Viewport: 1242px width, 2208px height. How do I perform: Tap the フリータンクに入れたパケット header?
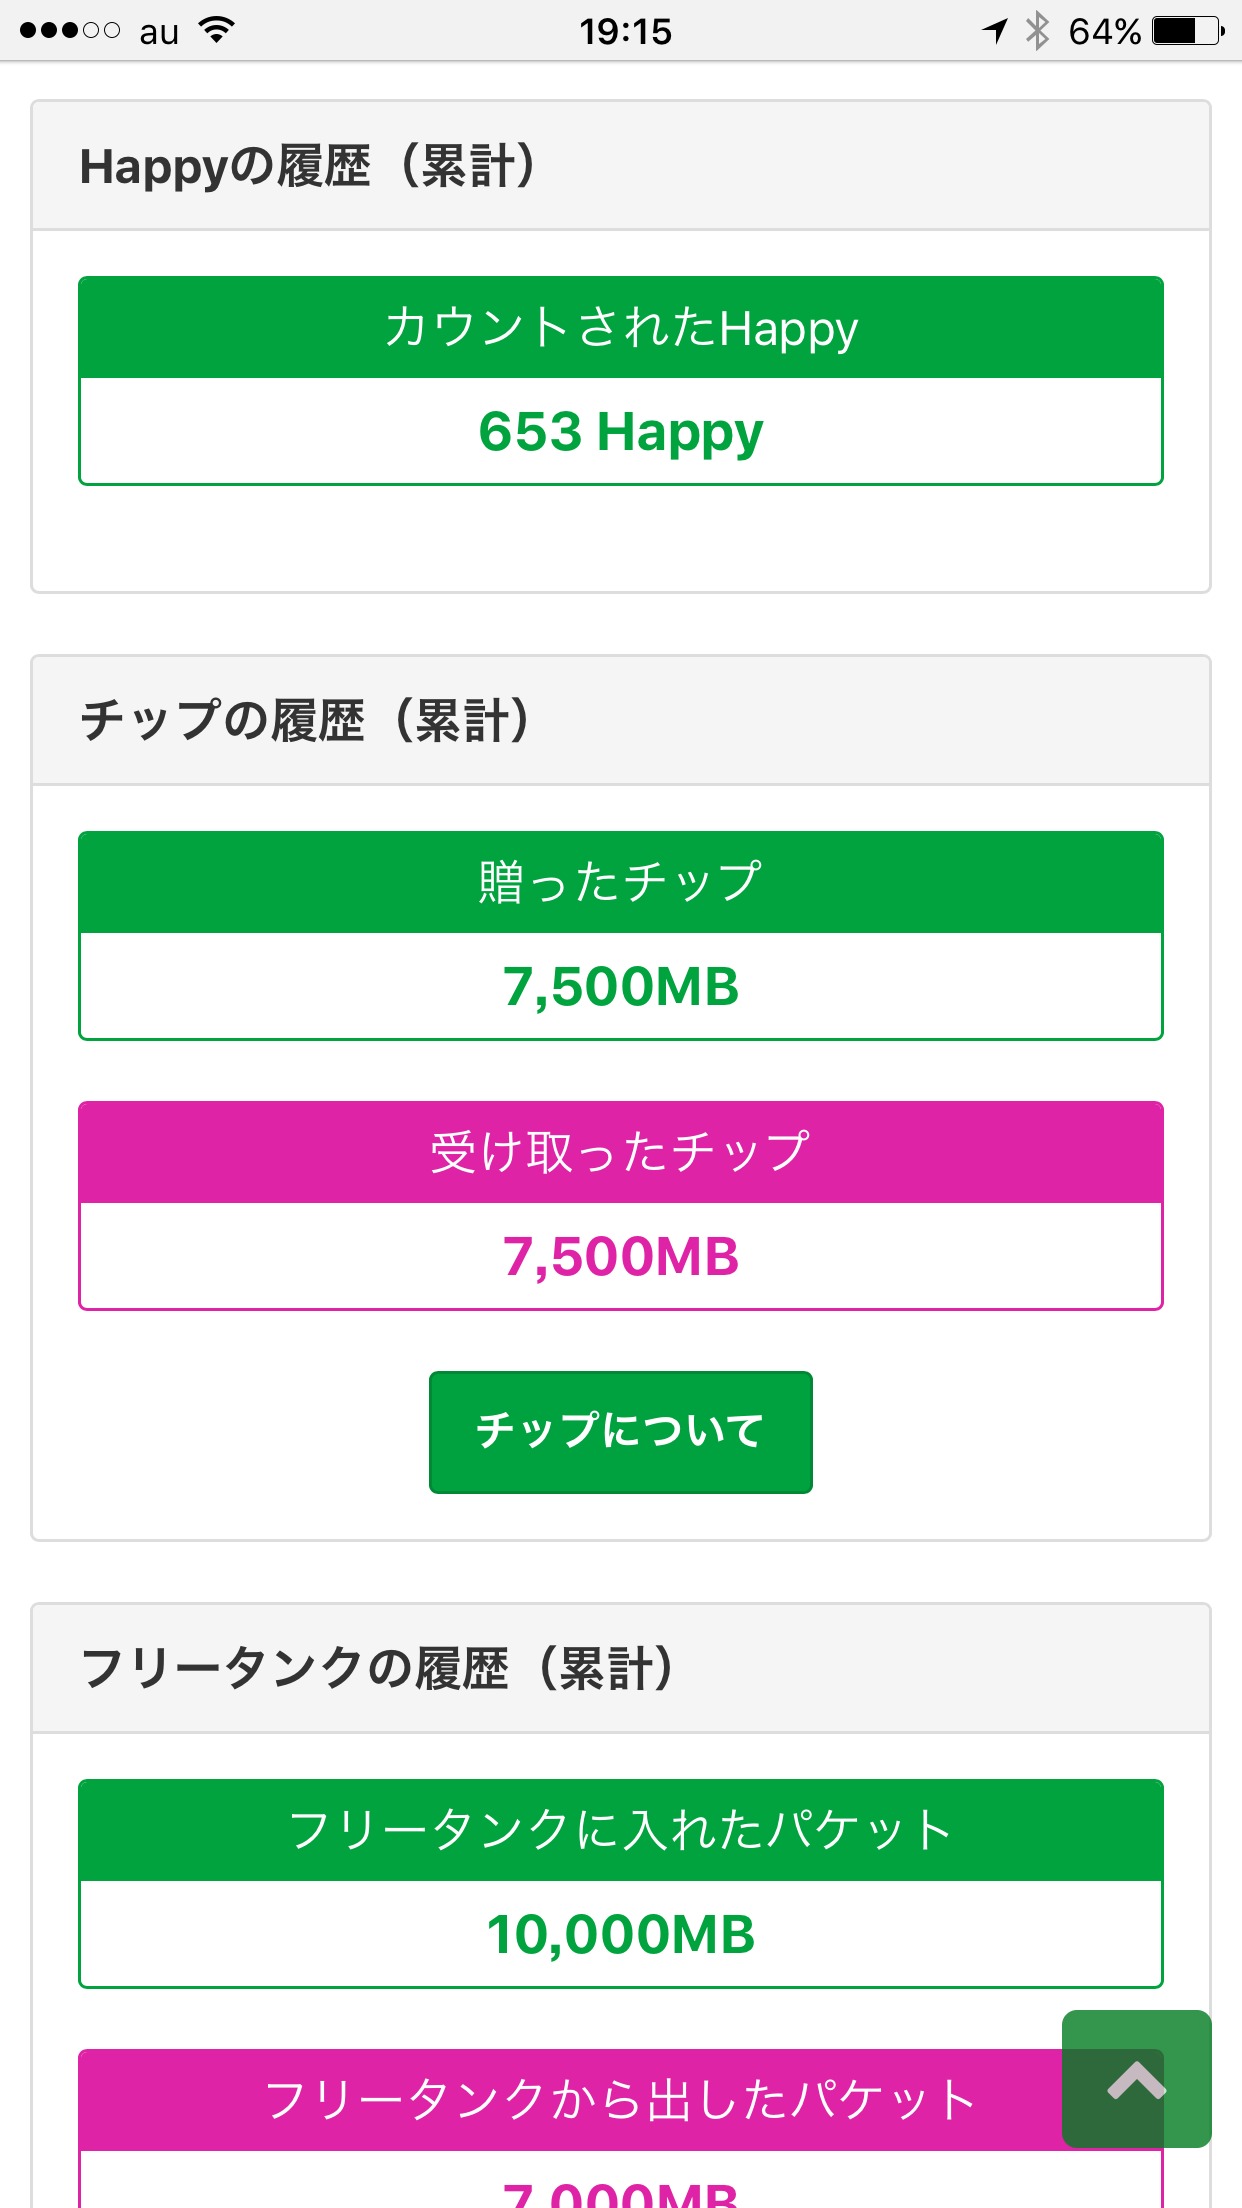point(620,1830)
